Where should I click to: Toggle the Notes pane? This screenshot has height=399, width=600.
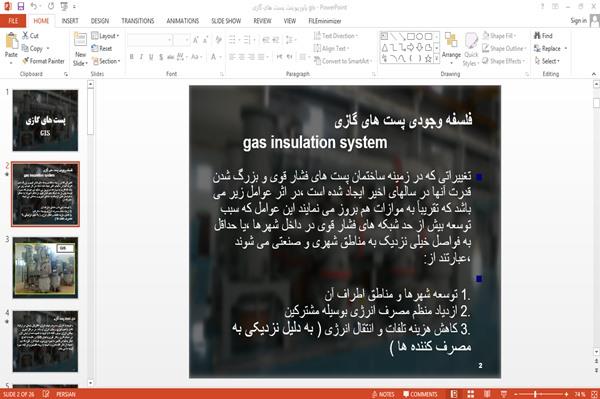[x=383, y=394]
